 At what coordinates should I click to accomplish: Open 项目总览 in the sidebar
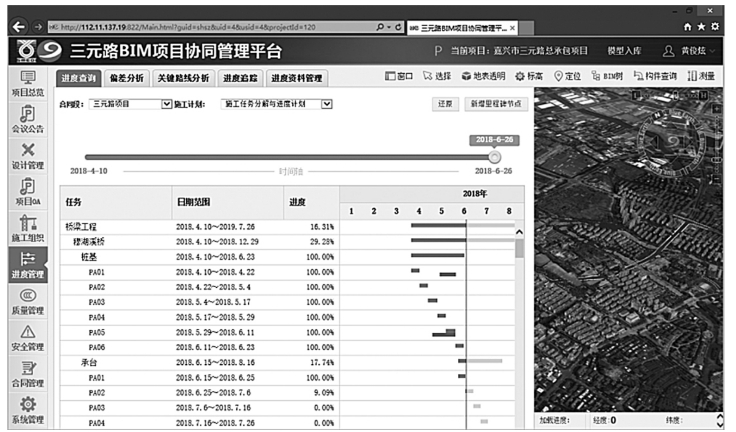coord(28,84)
